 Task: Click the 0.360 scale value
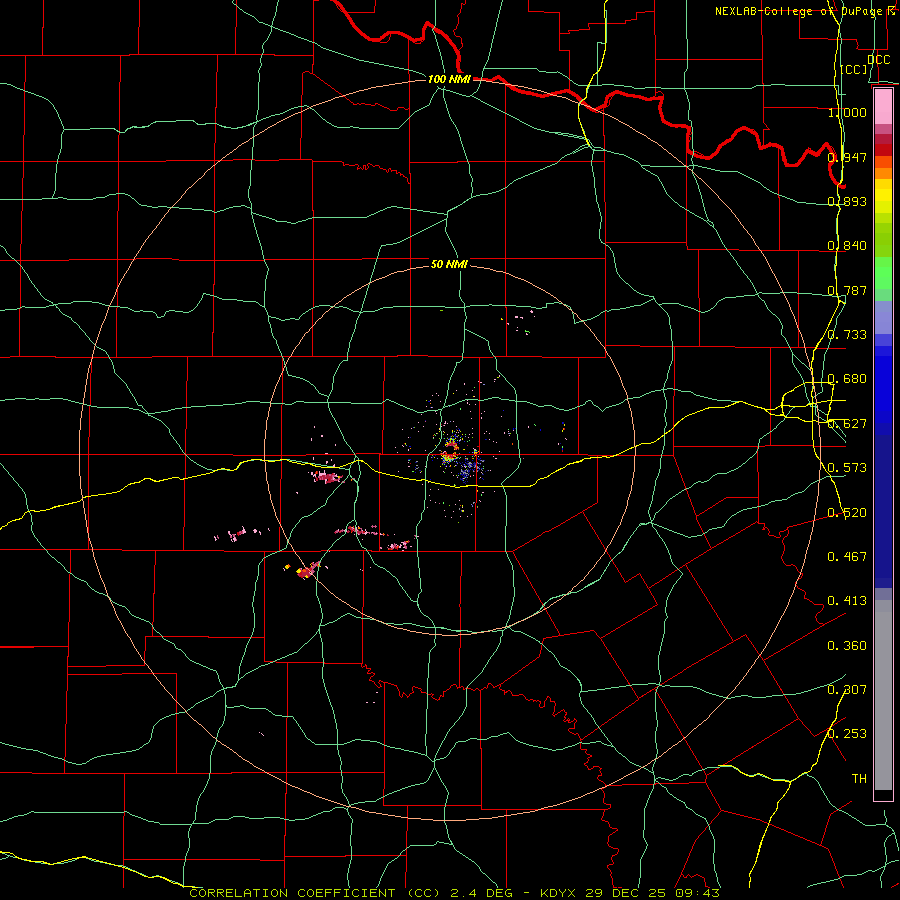tap(847, 646)
